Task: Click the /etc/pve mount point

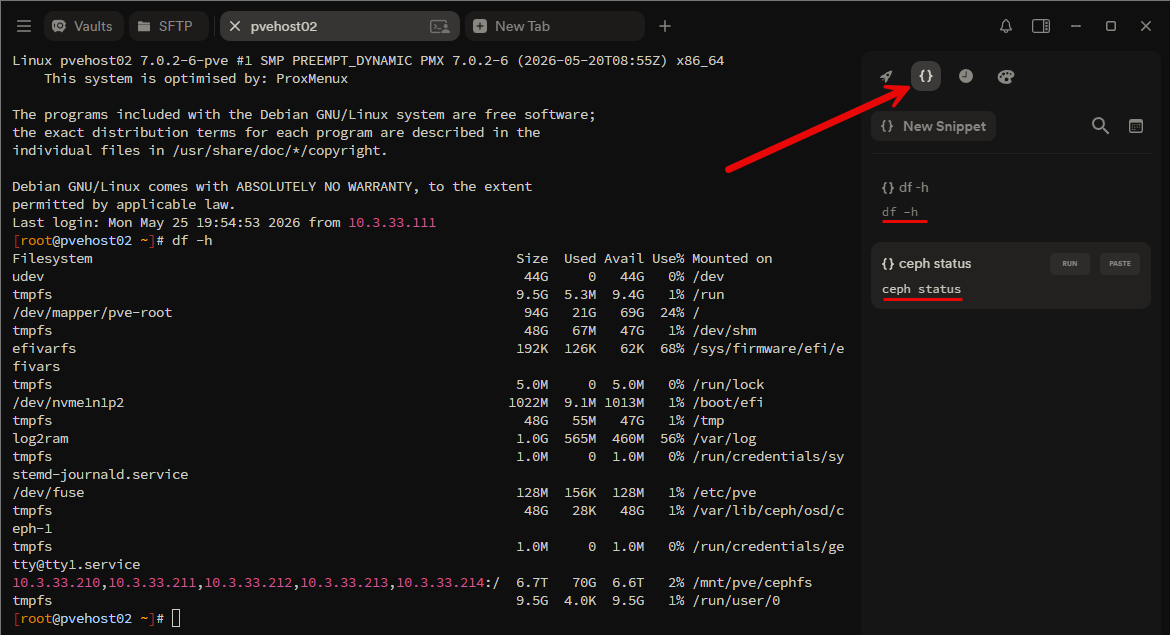Action: (724, 492)
